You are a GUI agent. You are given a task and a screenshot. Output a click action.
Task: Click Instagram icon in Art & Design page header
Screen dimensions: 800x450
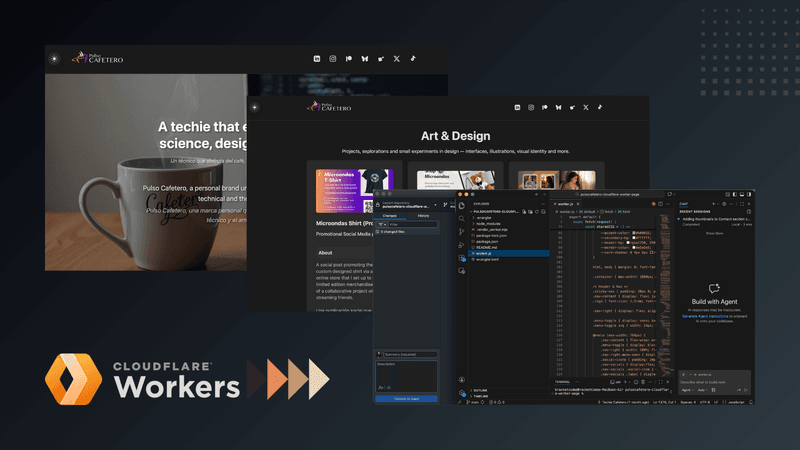531,108
